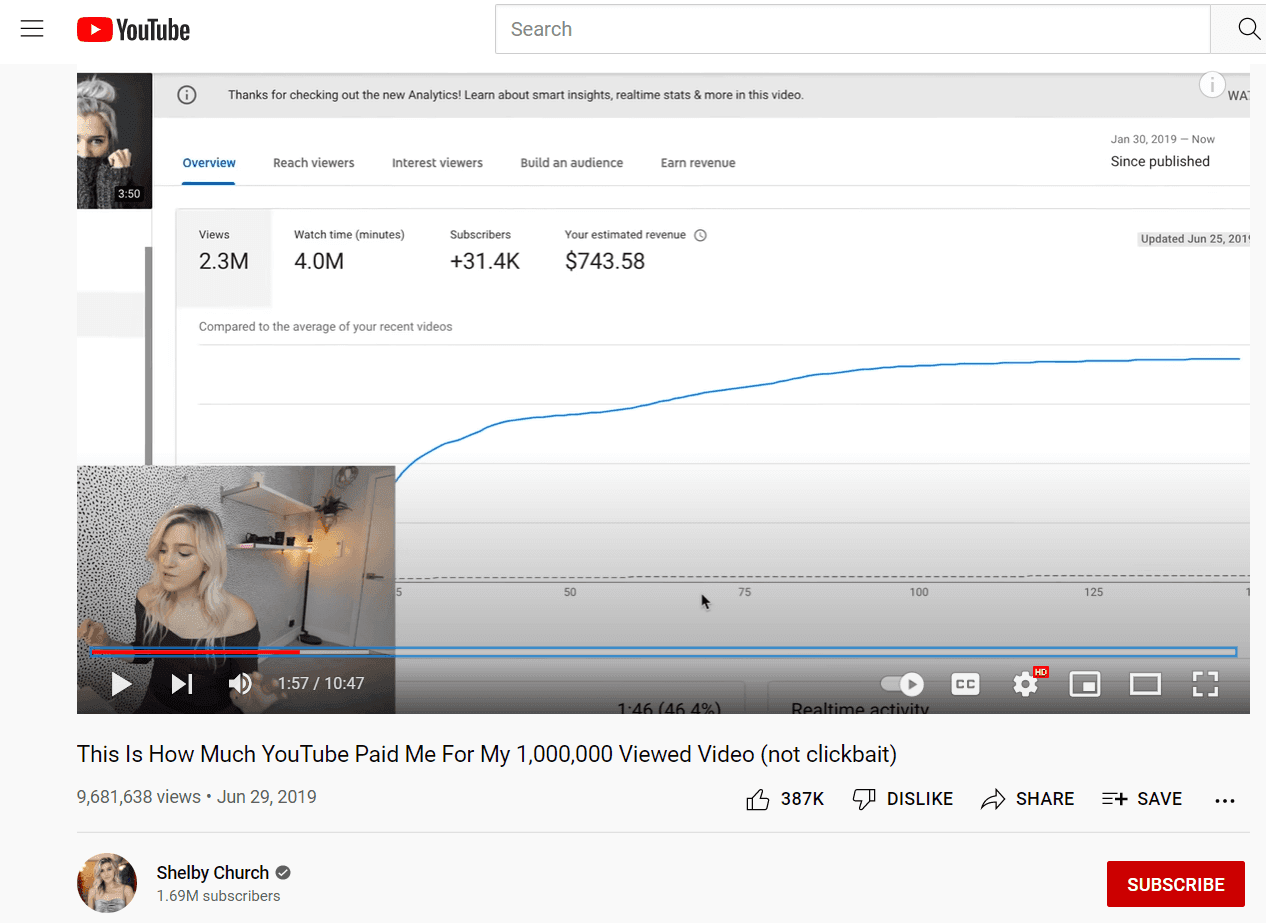Like the video with the thumbs-up icon
1266x923 pixels.
pos(758,798)
